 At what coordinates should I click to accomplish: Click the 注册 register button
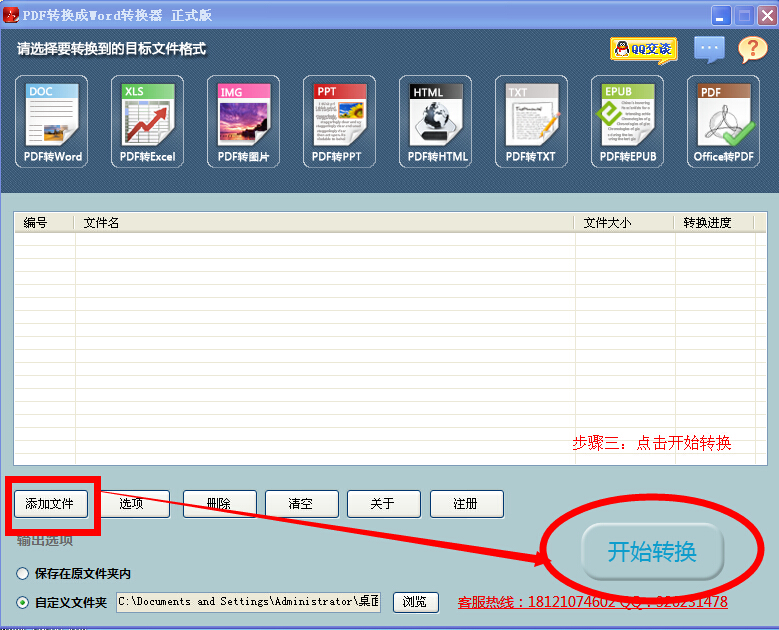(x=466, y=504)
